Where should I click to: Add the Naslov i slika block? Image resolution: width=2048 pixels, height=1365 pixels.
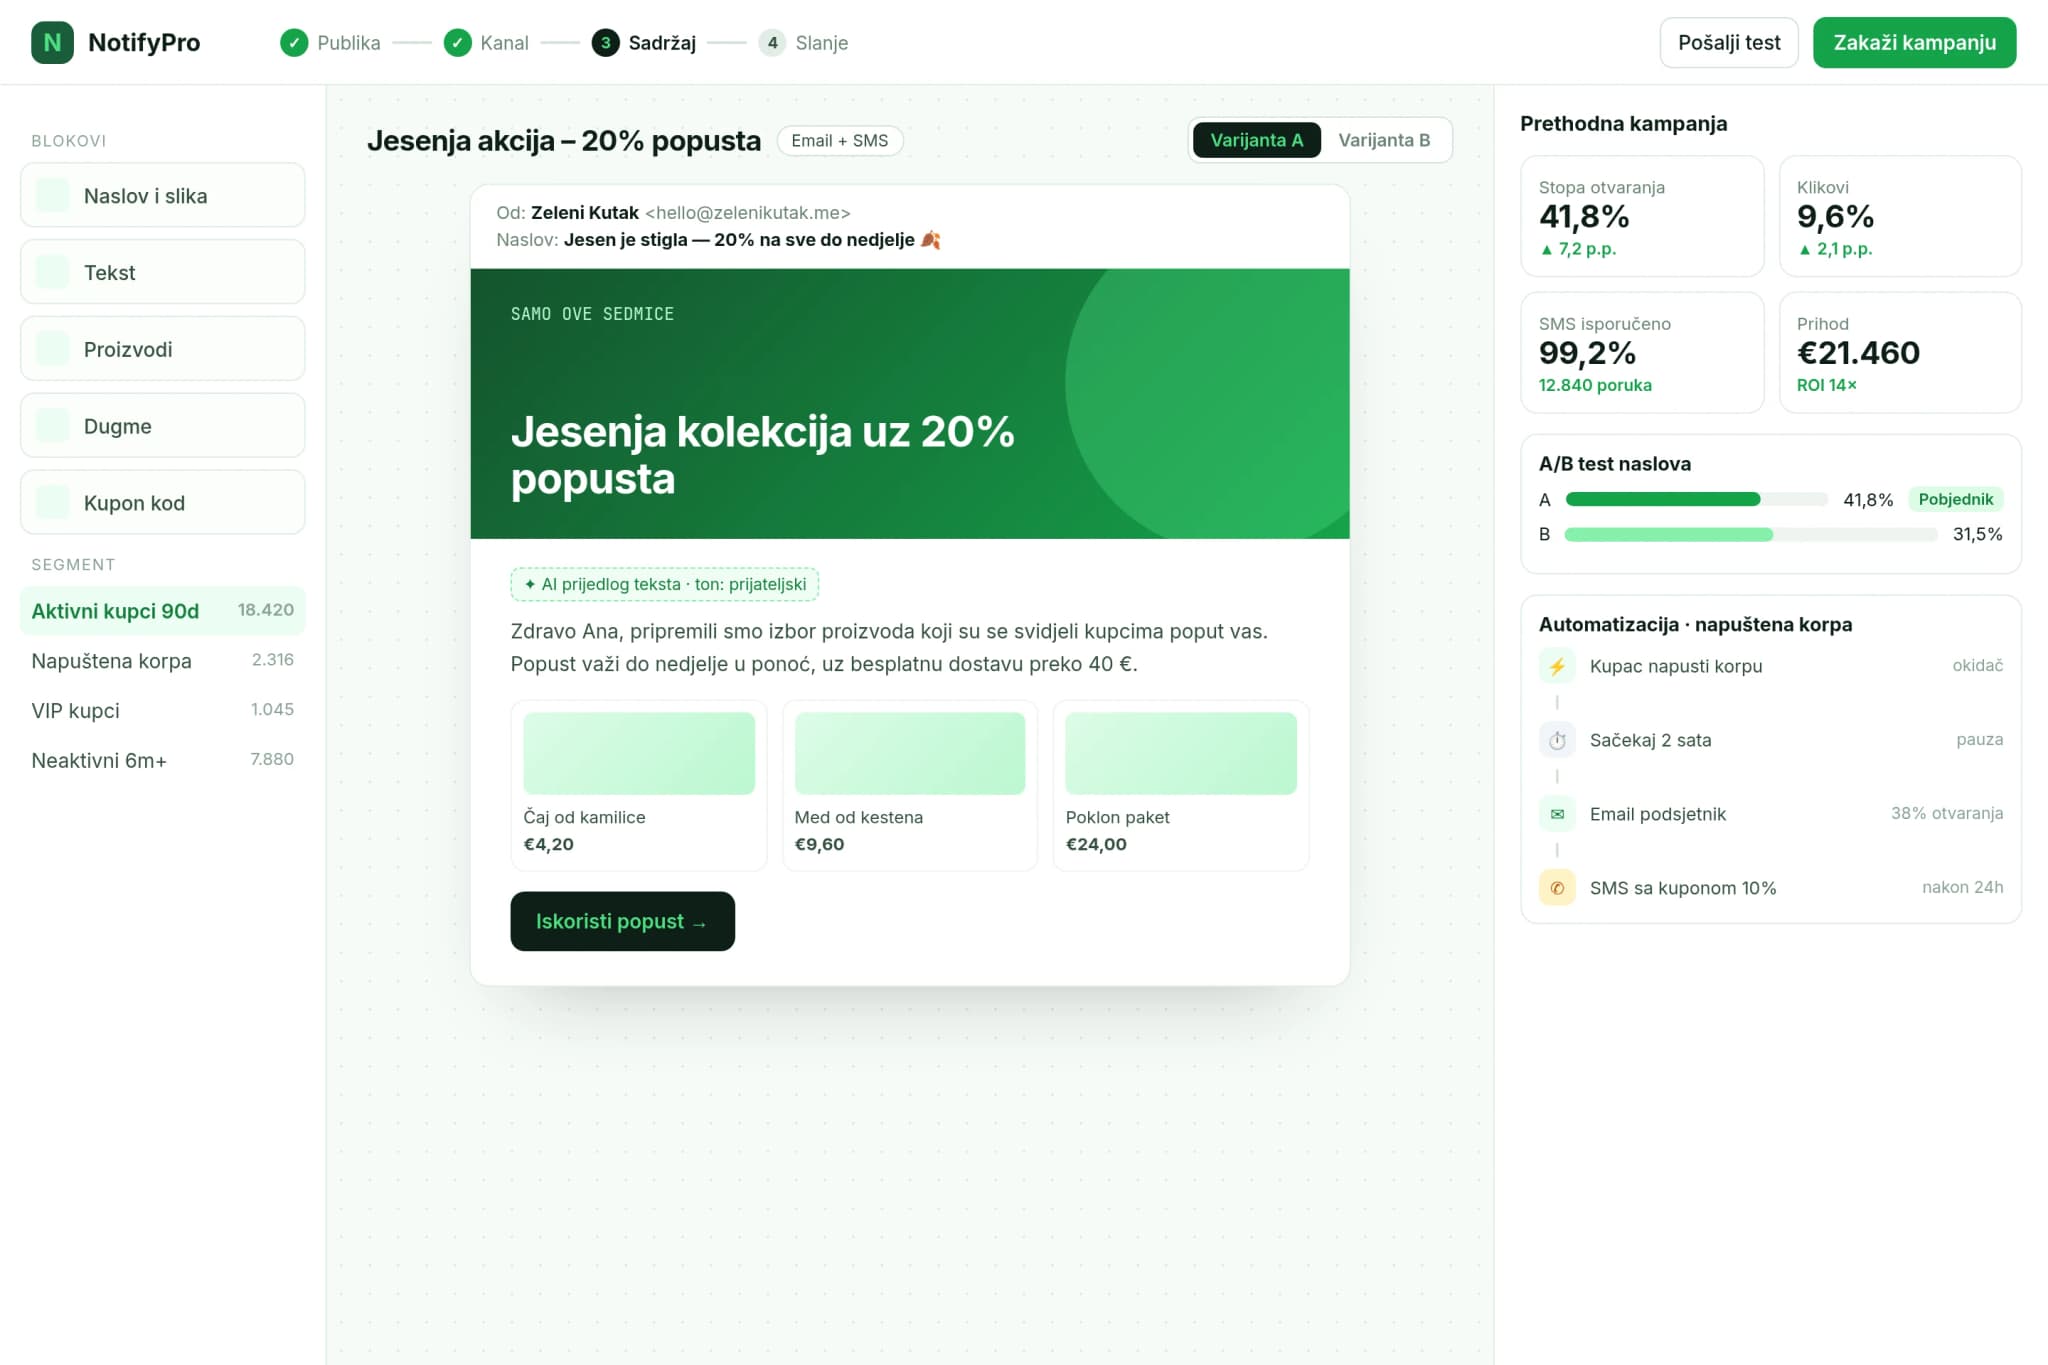point(162,195)
